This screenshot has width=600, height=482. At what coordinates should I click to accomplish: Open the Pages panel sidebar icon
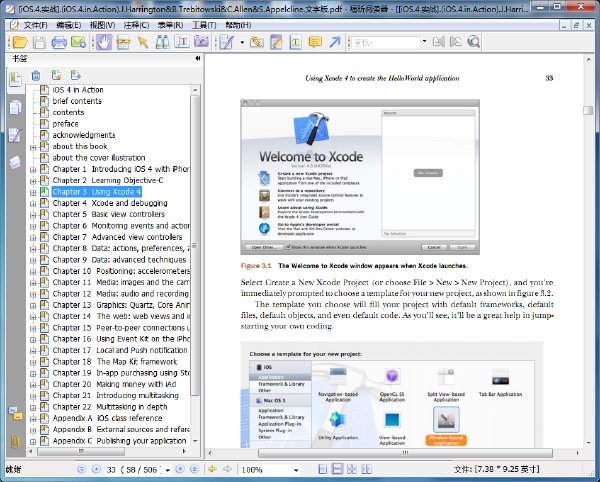(15, 108)
